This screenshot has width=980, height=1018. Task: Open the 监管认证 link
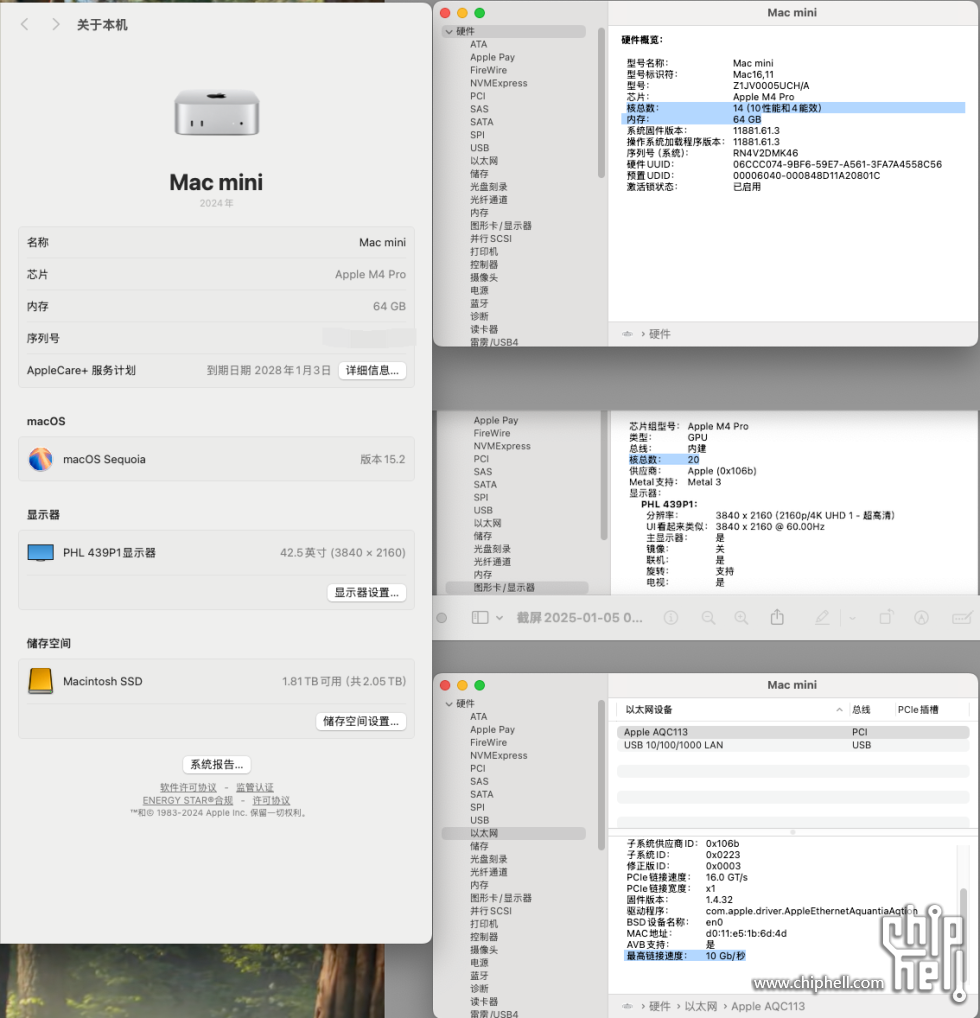(x=255, y=787)
